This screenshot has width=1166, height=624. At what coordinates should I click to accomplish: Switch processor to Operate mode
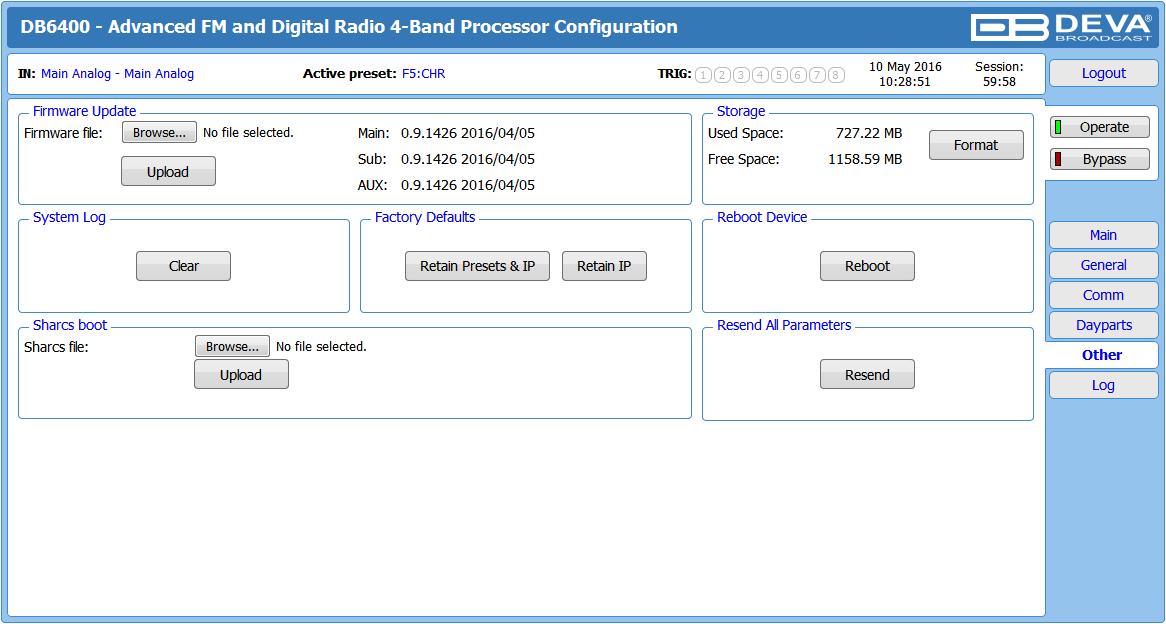tap(1100, 127)
